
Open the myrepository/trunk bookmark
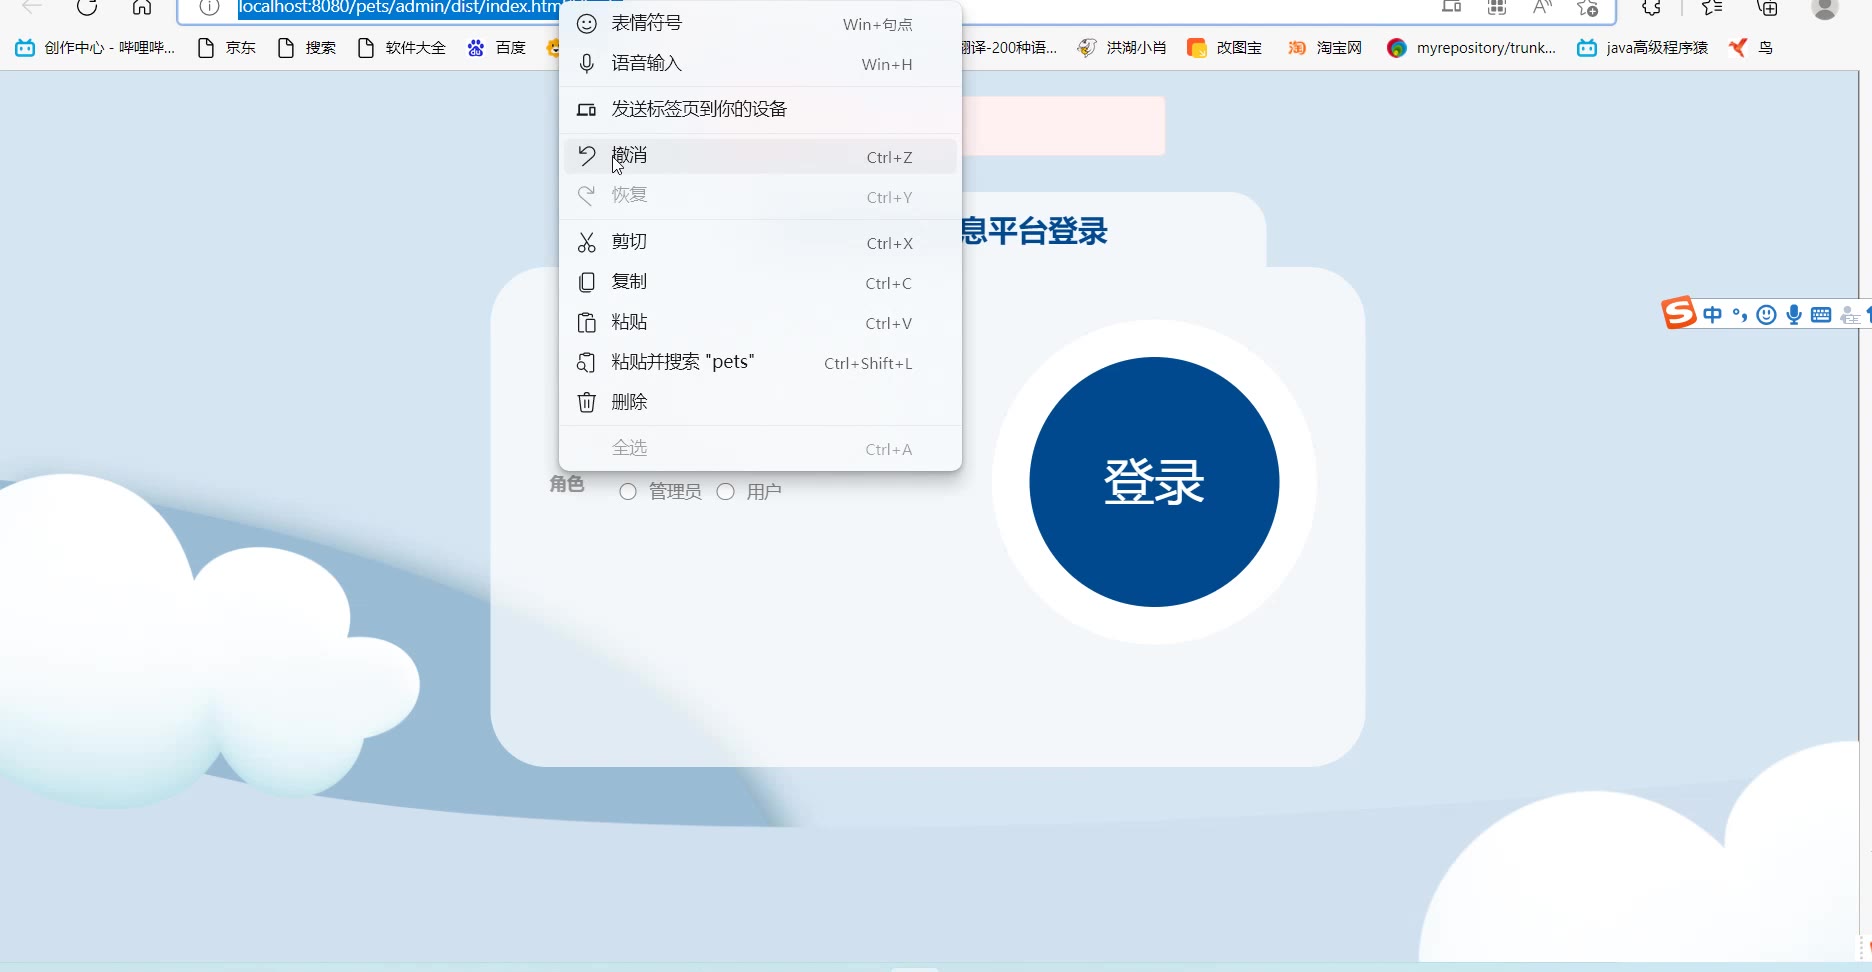(1472, 47)
